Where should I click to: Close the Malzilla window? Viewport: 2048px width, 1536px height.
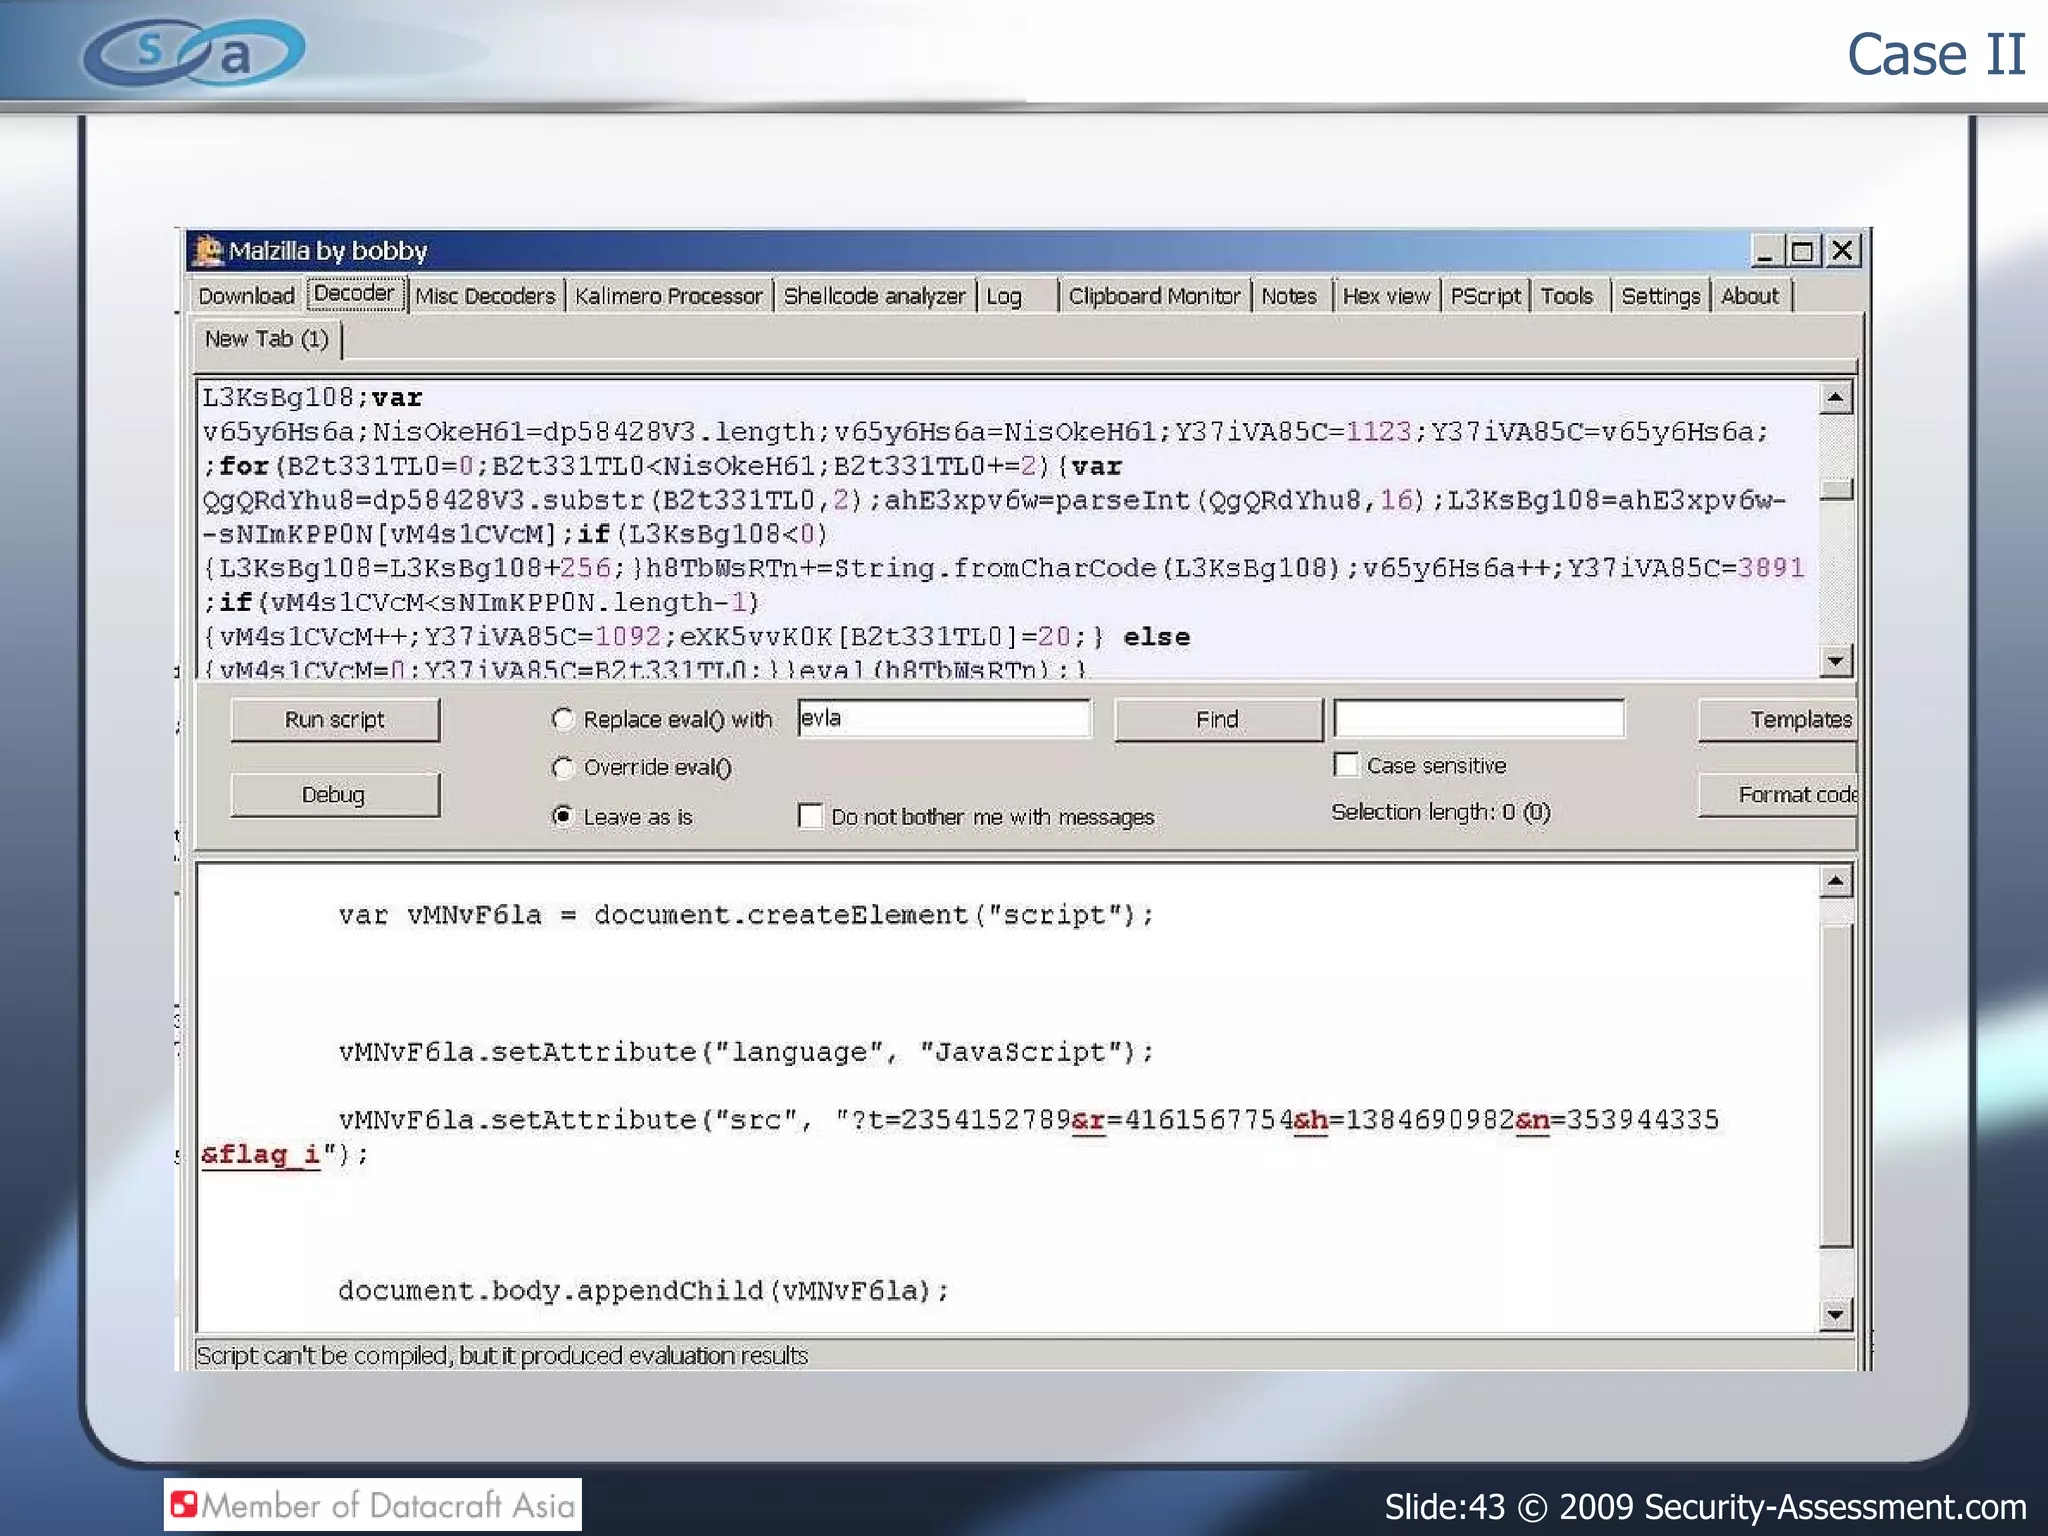pos(1842,250)
